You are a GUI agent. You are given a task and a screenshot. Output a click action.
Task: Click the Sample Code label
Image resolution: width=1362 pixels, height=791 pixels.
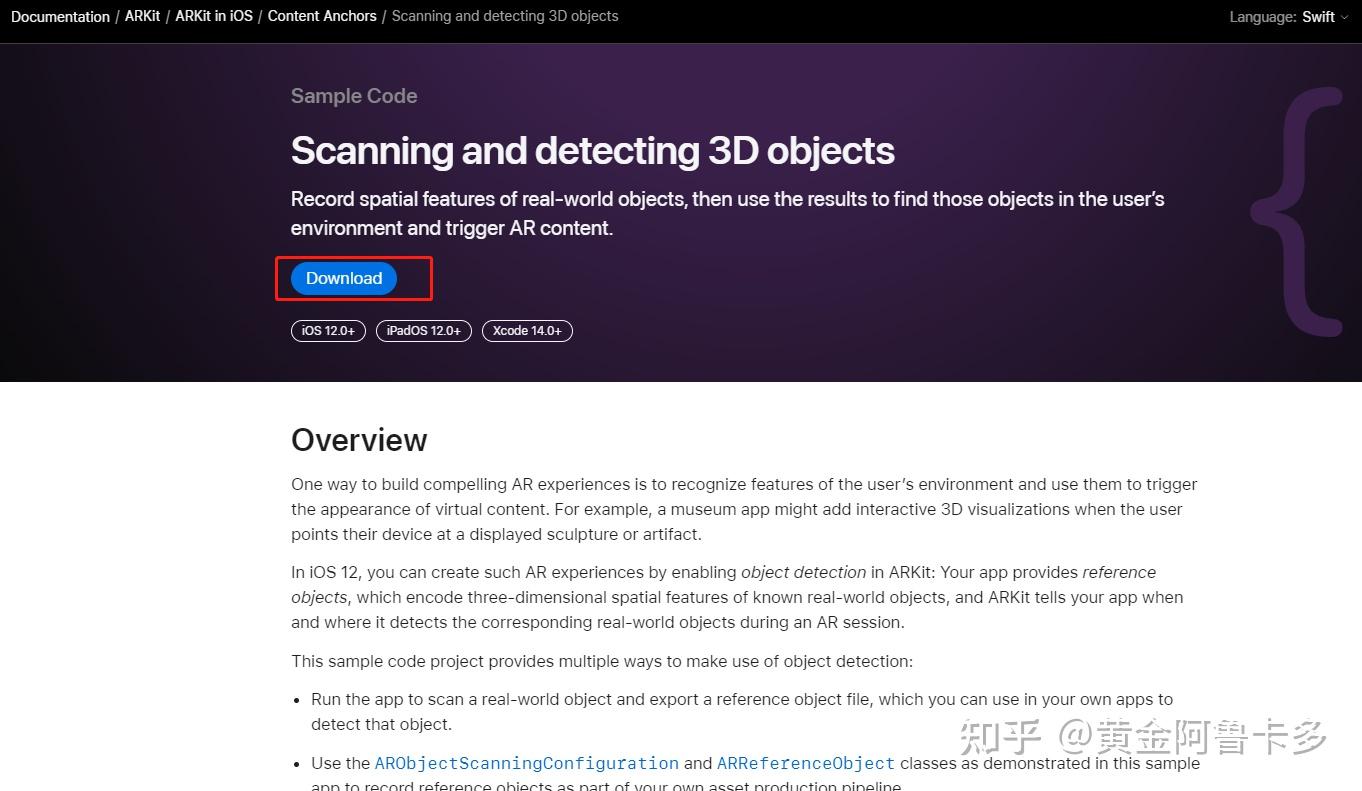[353, 96]
